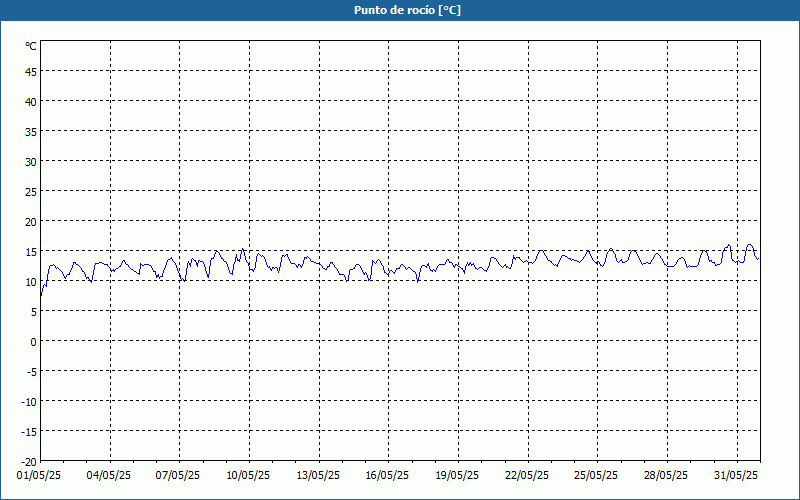The height and width of the screenshot is (500, 800).
Task: Click the x-axis date 28/05/25
Action: pyautogui.click(x=666, y=476)
